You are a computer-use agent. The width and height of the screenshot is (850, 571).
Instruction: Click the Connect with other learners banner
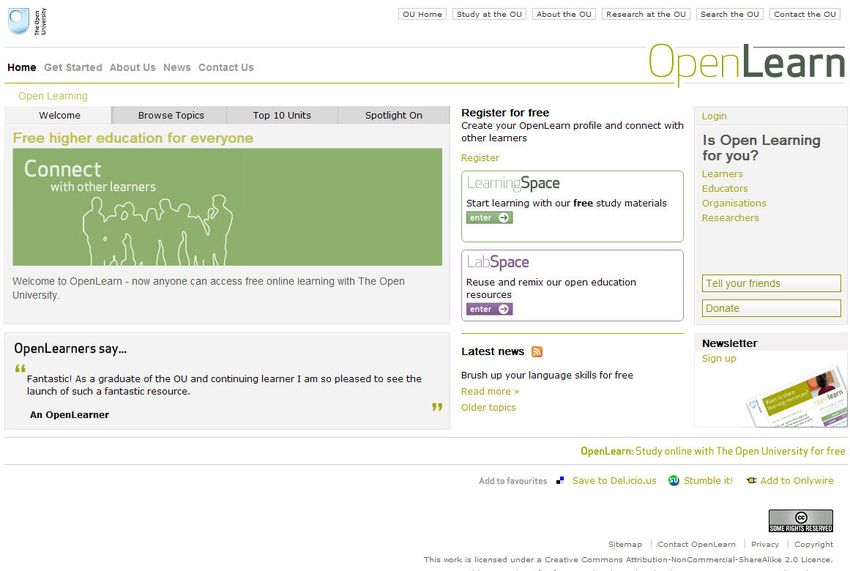[227, 207]
